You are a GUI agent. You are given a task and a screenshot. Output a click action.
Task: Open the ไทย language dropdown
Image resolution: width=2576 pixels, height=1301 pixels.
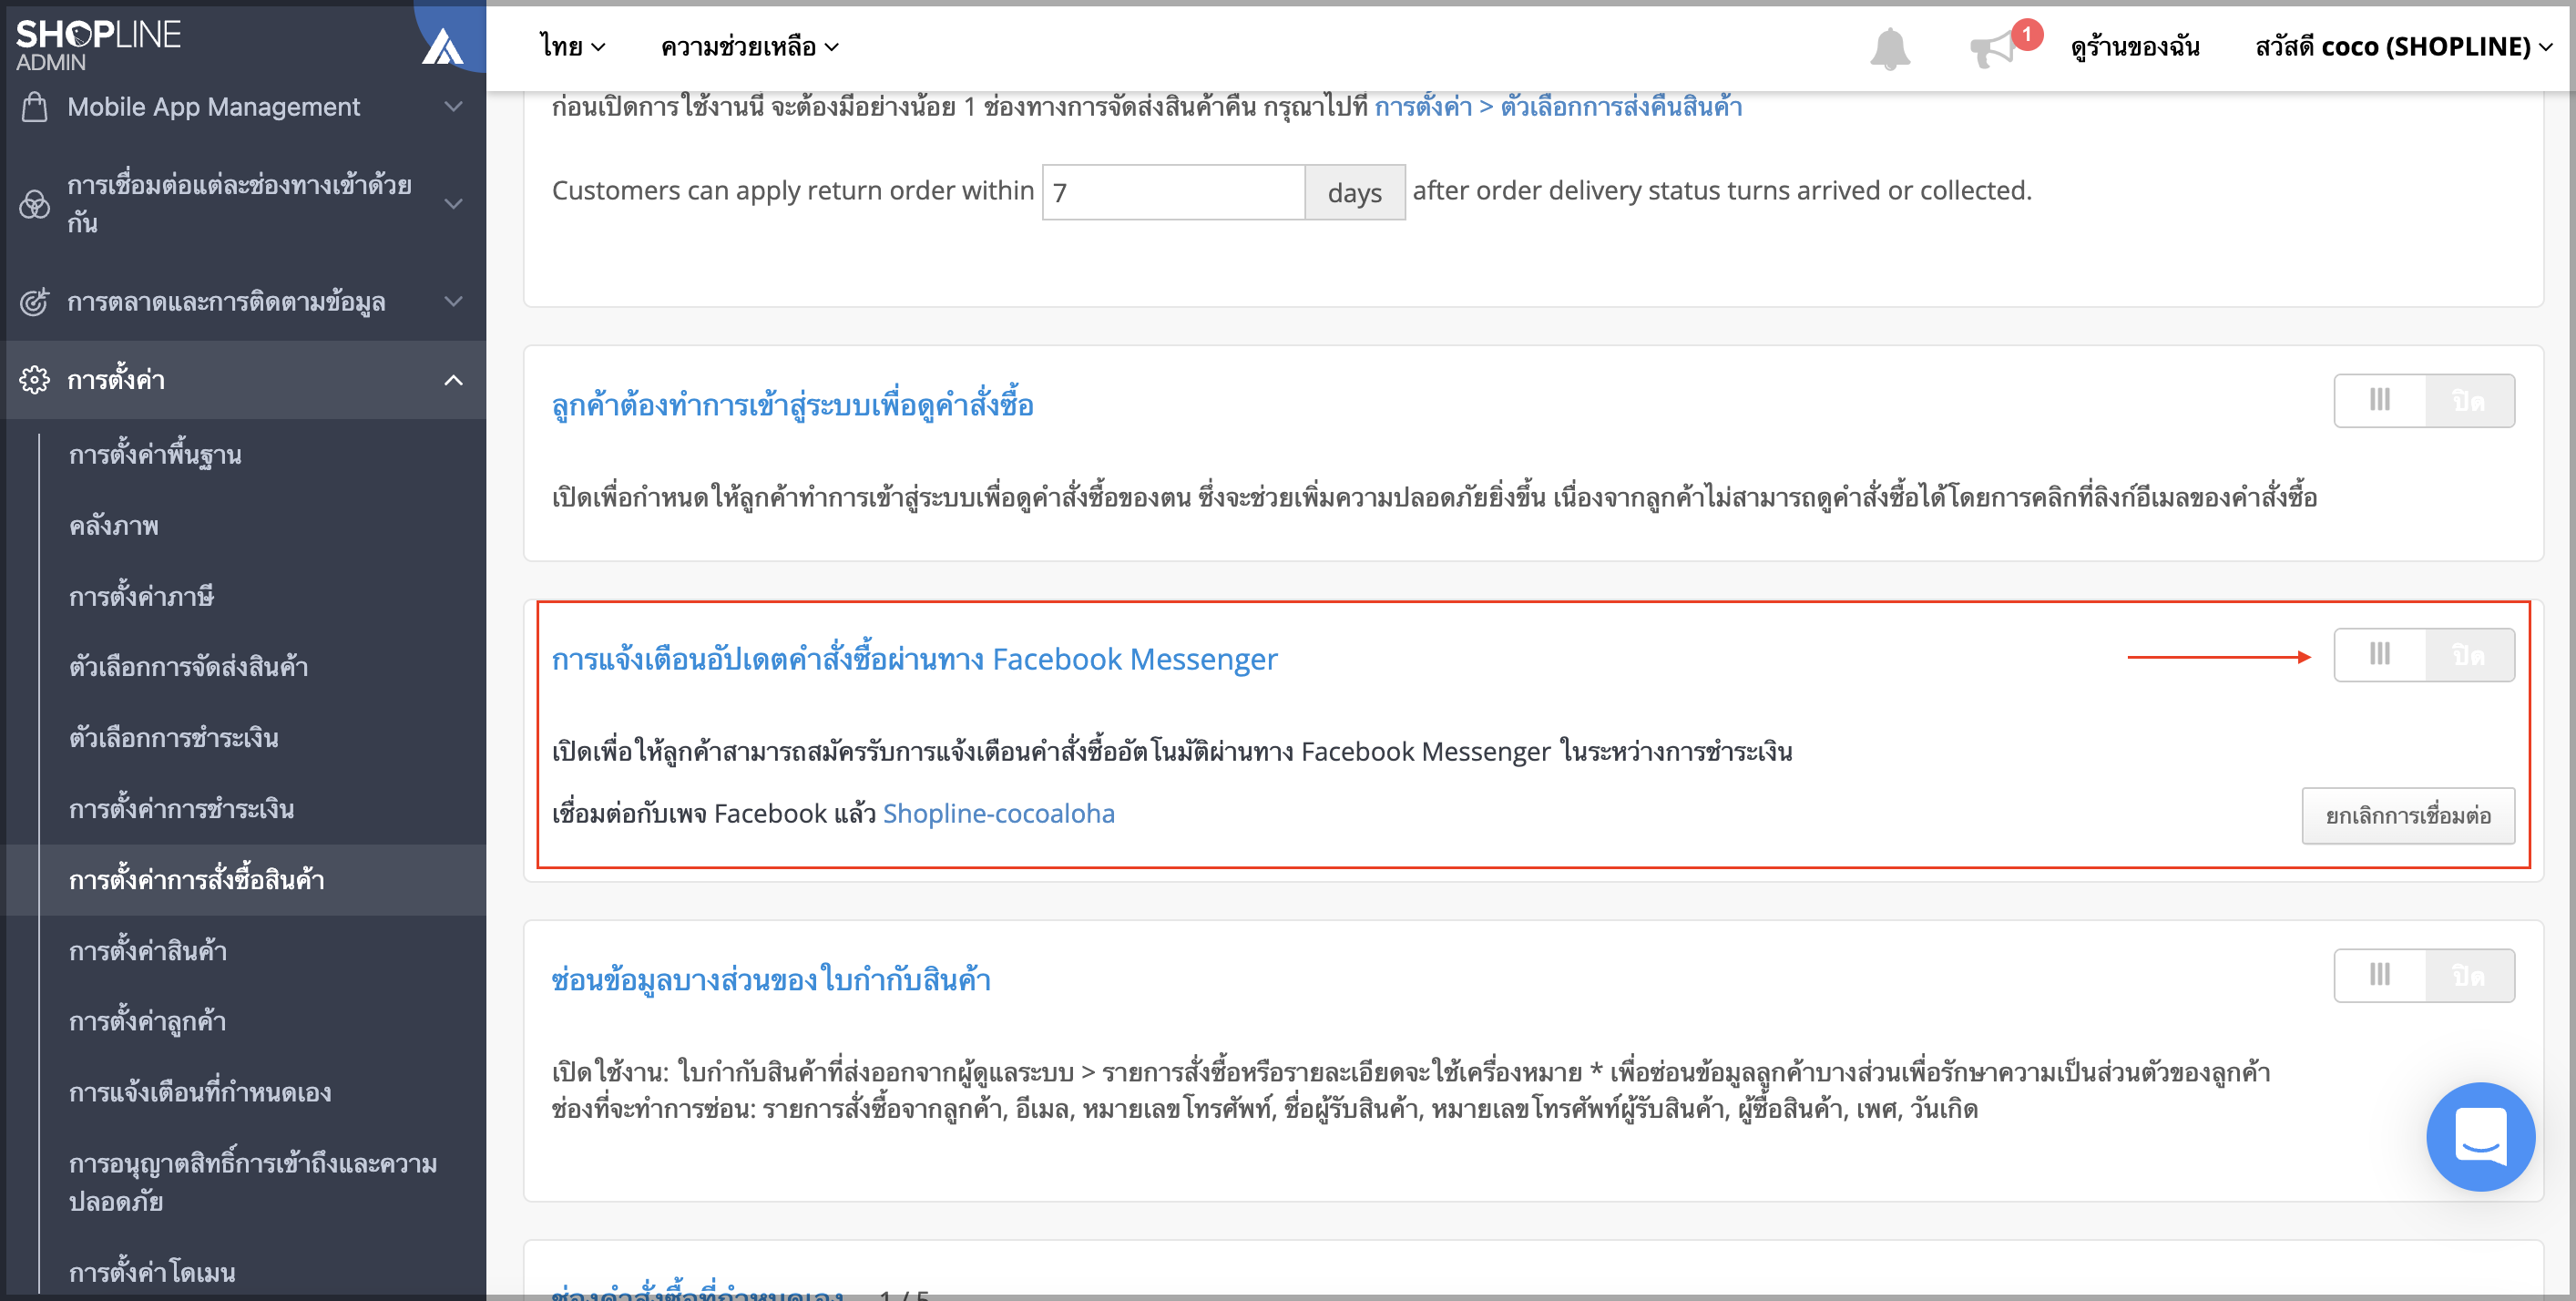(x=572, y=46)
